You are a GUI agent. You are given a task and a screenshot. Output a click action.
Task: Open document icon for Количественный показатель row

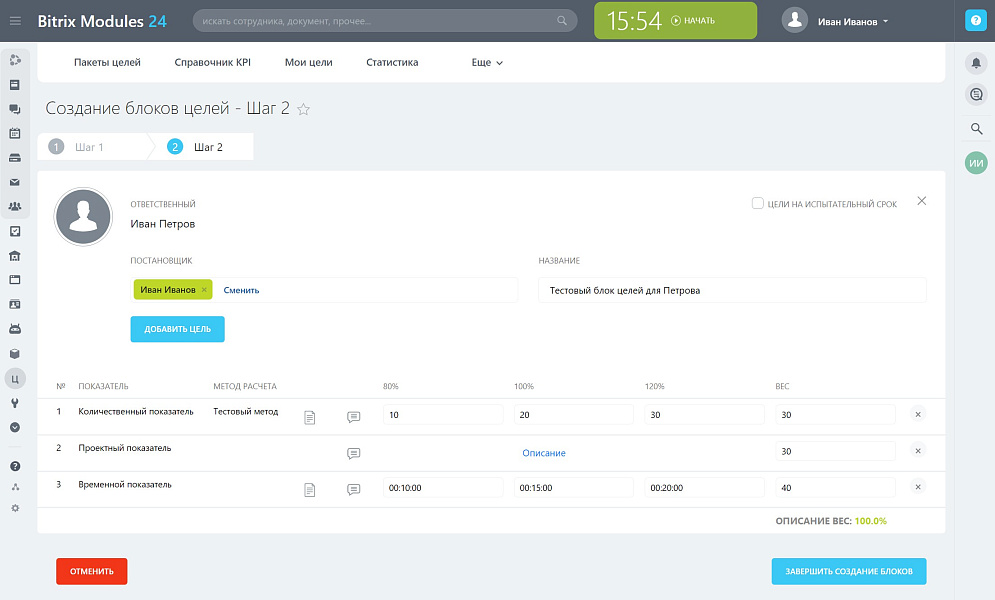point(309,417)
